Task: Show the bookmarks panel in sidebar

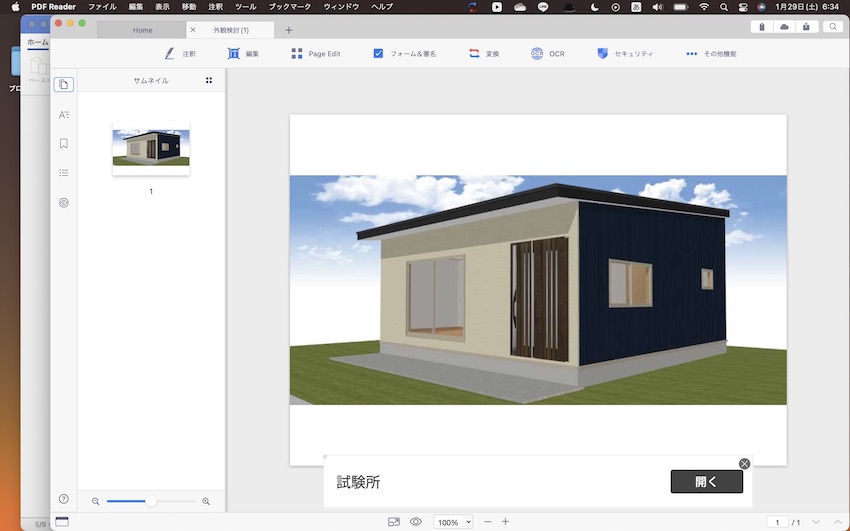Action: tap(64, 143)
